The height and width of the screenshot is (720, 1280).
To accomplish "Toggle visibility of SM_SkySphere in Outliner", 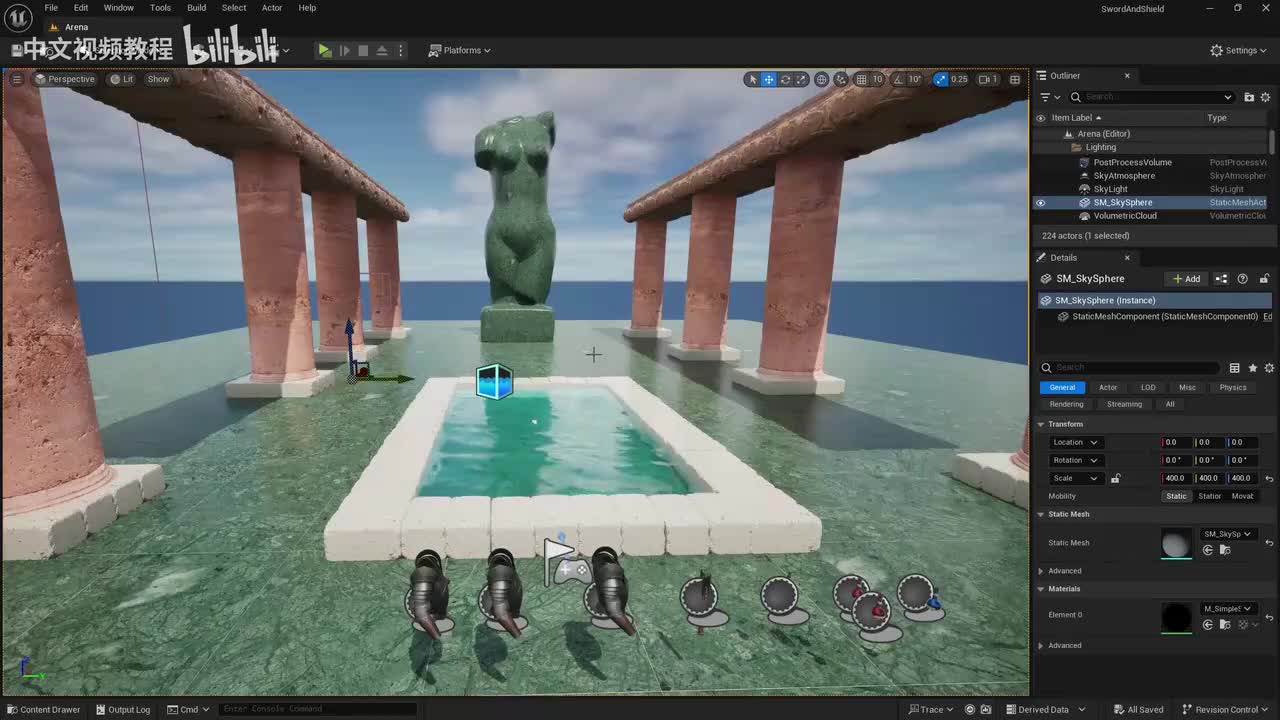I will click(1040, 202).
